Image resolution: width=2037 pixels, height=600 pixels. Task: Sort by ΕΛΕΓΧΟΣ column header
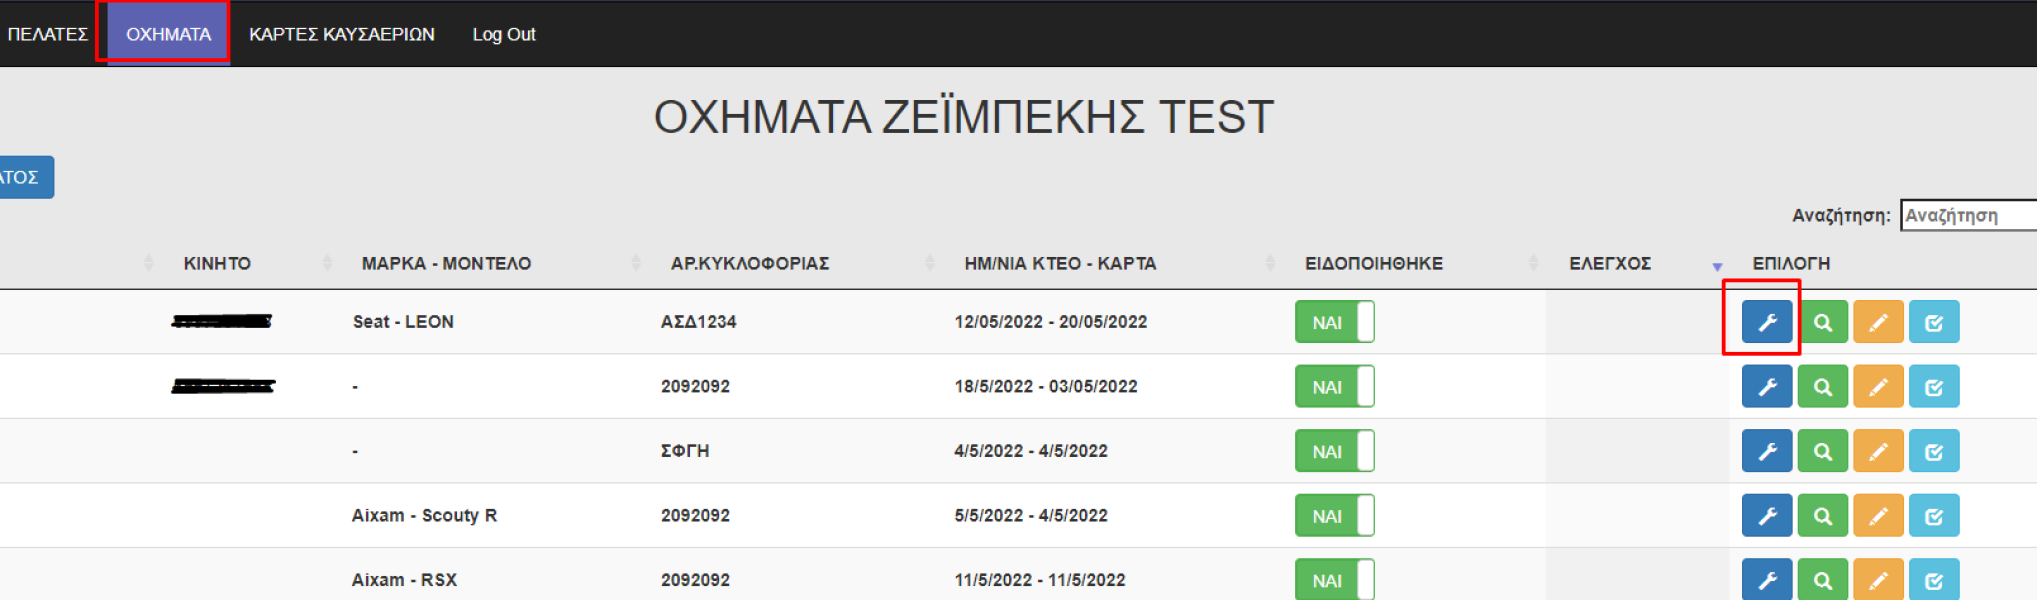click(x=1609, y=263)
